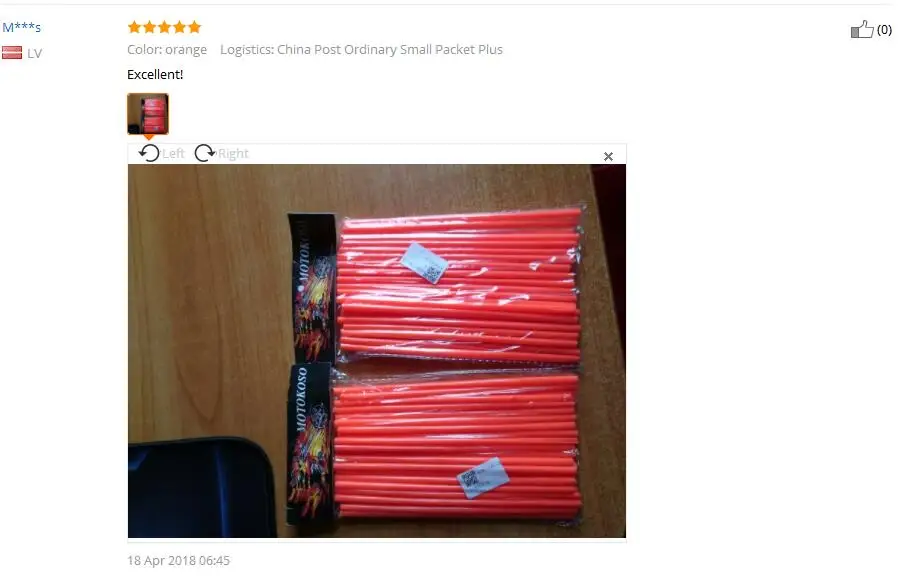
Task: Click the fifth orange rating star
Action: (x=195, y=27)
